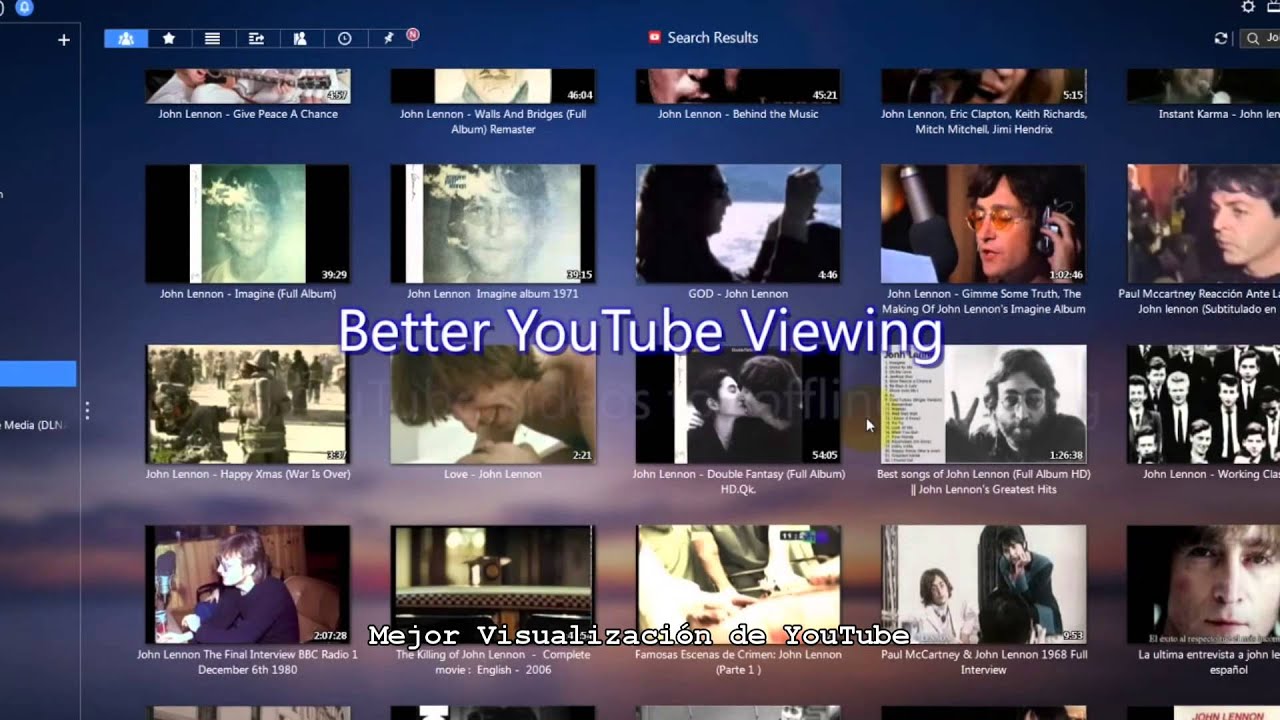Open McCartney & Lennon 1968 Interview thumbnail

983,585
